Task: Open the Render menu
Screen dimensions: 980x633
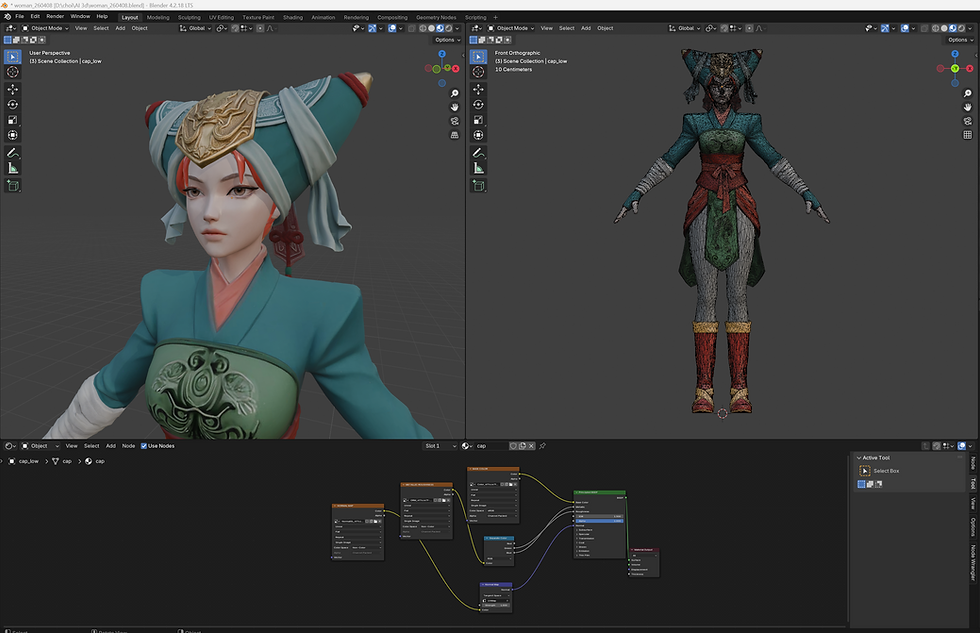Action: 55,16
